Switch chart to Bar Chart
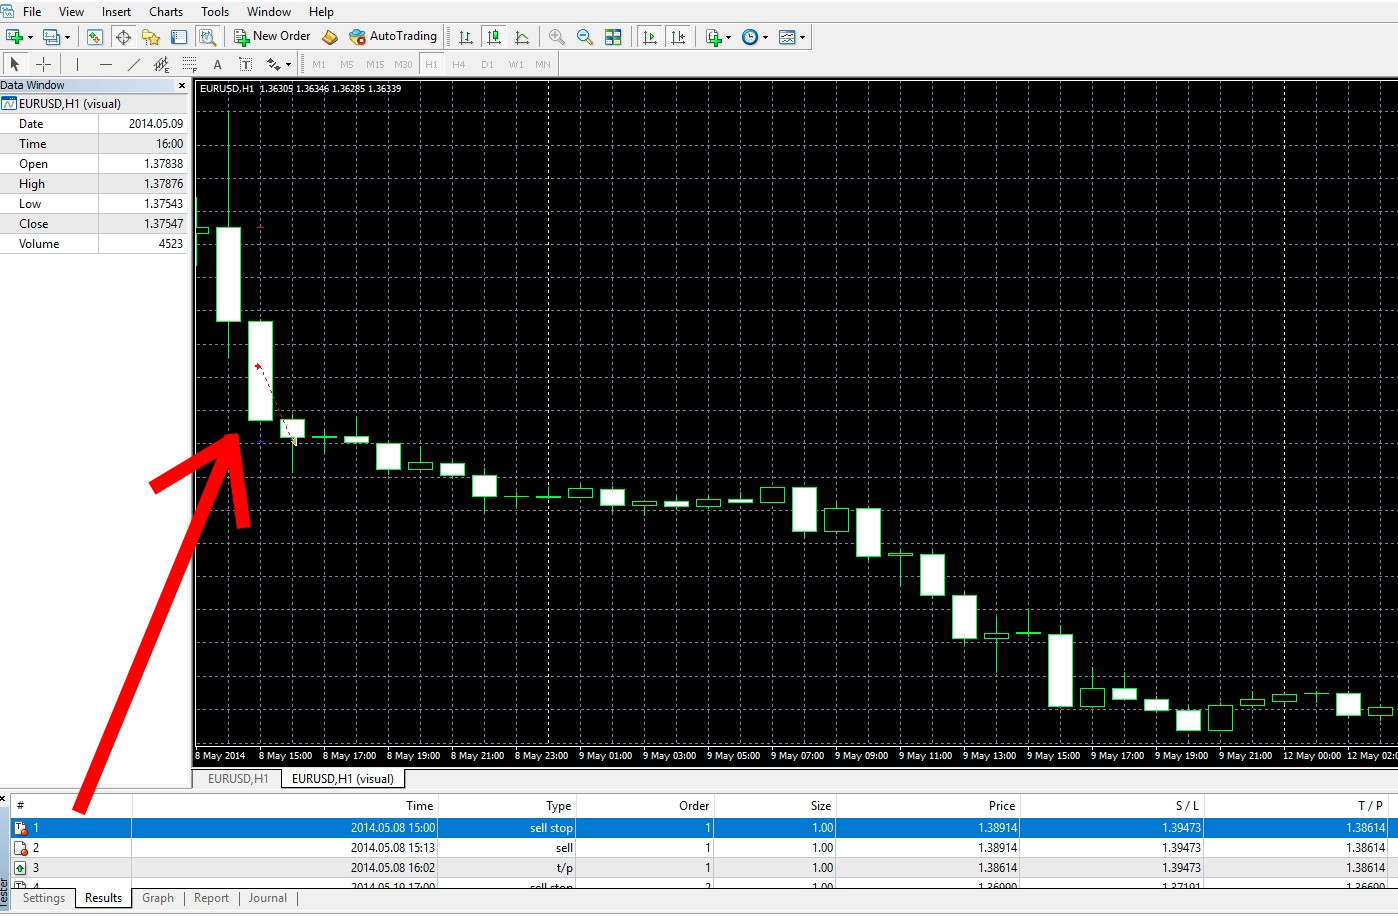Viewport: 1398px width, 916px height. (x=466, y=37)
